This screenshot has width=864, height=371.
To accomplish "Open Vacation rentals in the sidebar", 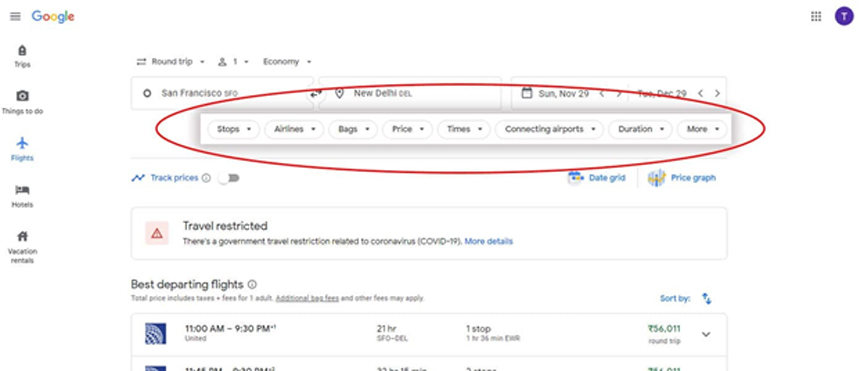I will tap(22, 248).
